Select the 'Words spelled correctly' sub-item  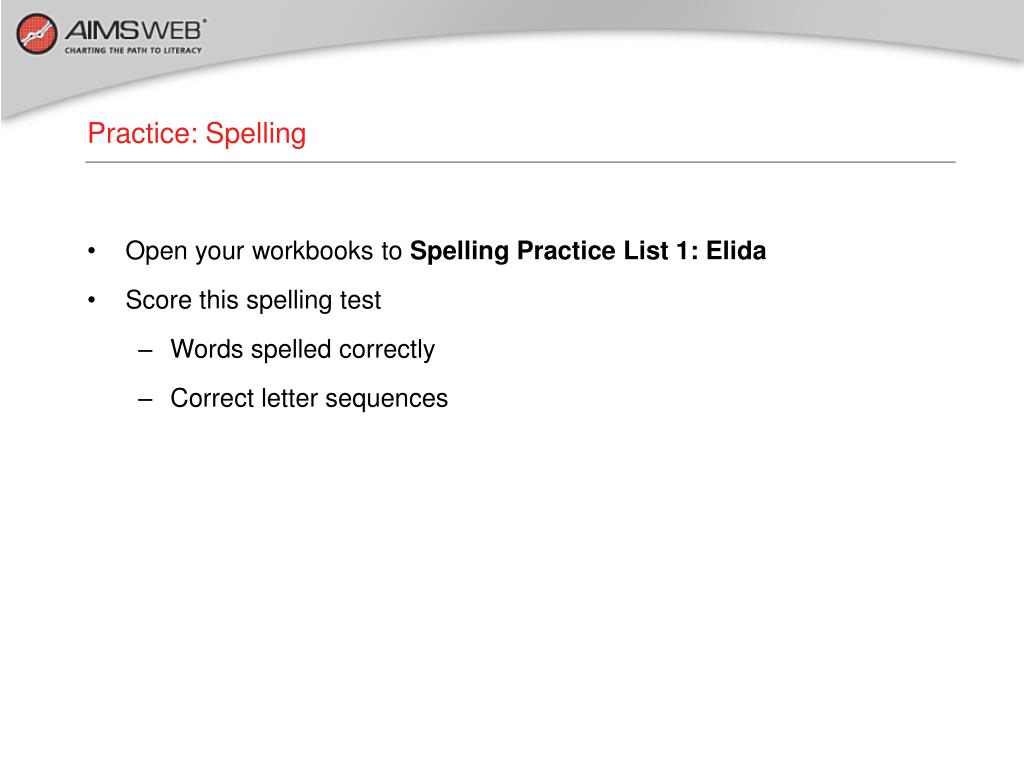point(302,350)
